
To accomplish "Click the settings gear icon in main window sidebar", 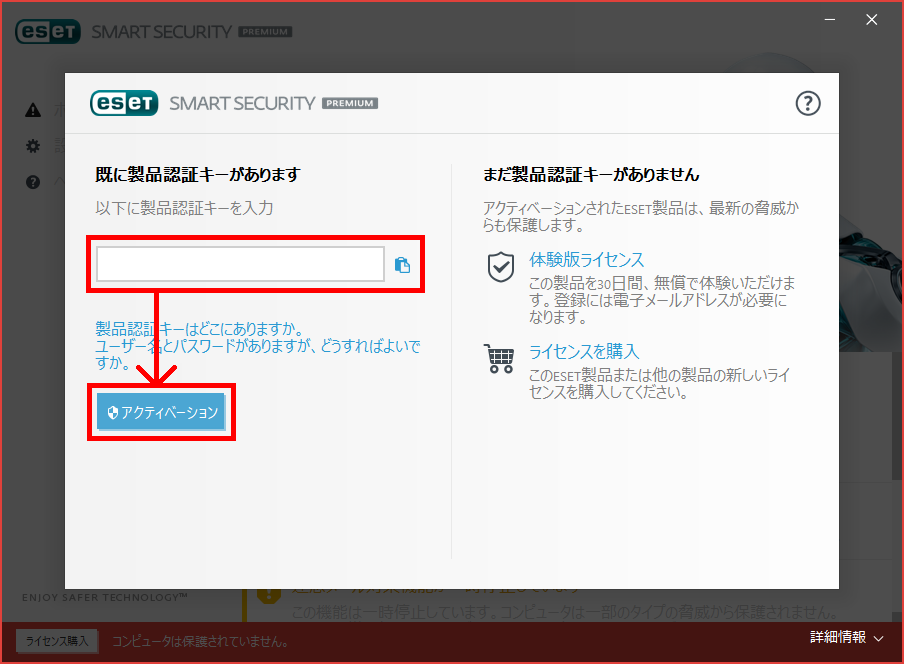I will [x=33, y=146].
